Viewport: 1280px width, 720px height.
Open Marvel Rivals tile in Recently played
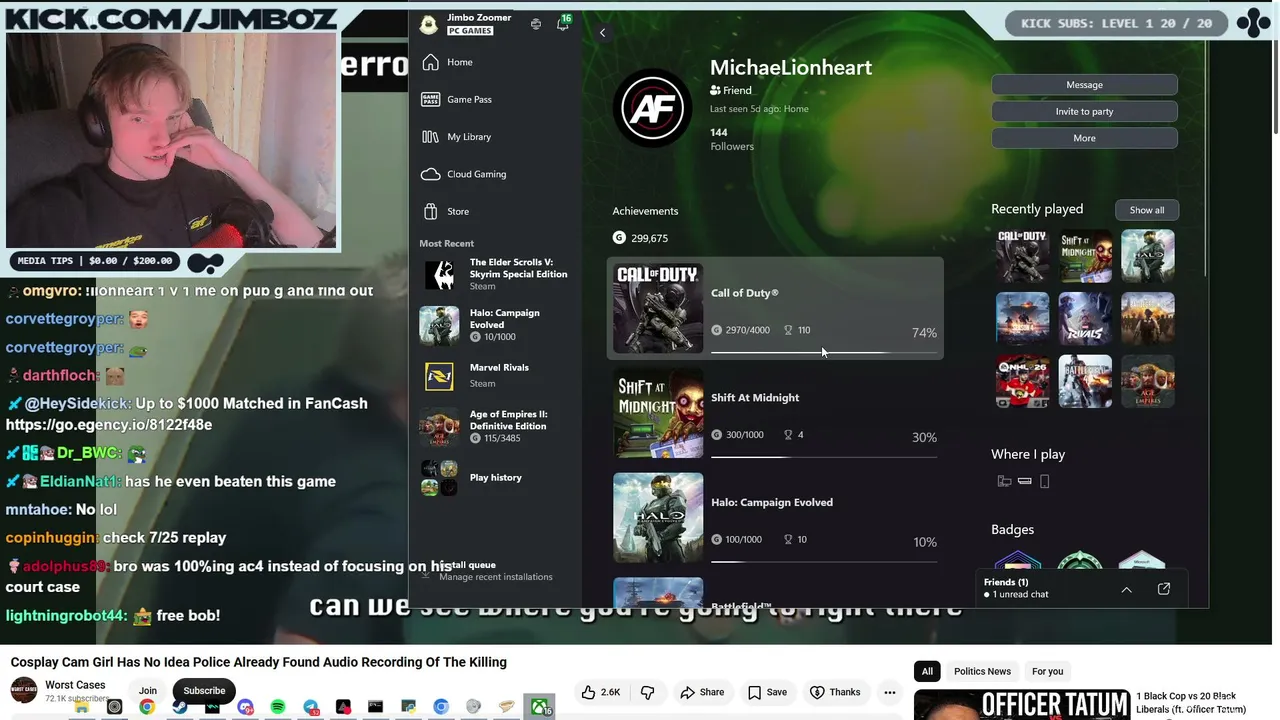[x=1085, y=318]
